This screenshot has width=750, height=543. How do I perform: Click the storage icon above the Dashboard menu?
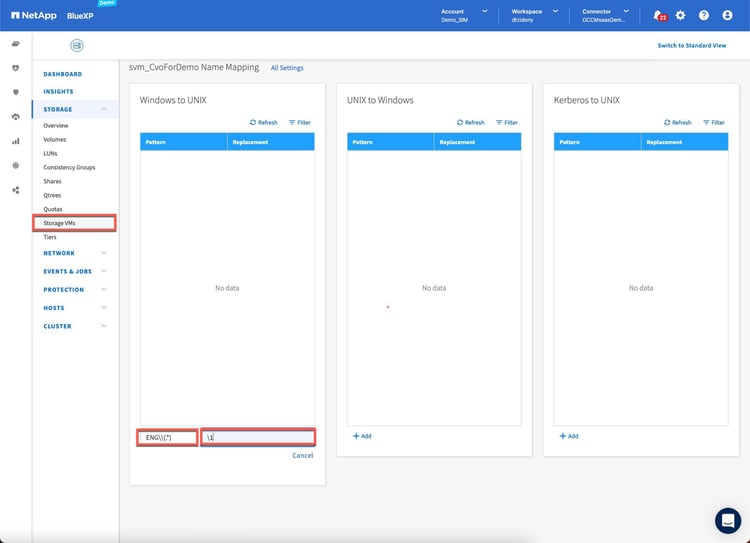coord(76,46)
